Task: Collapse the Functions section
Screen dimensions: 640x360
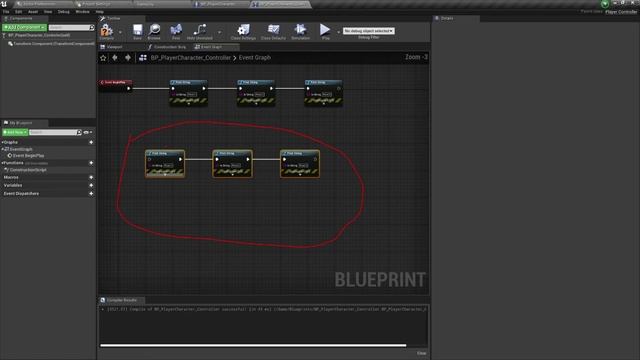Action: pos(2,163)
